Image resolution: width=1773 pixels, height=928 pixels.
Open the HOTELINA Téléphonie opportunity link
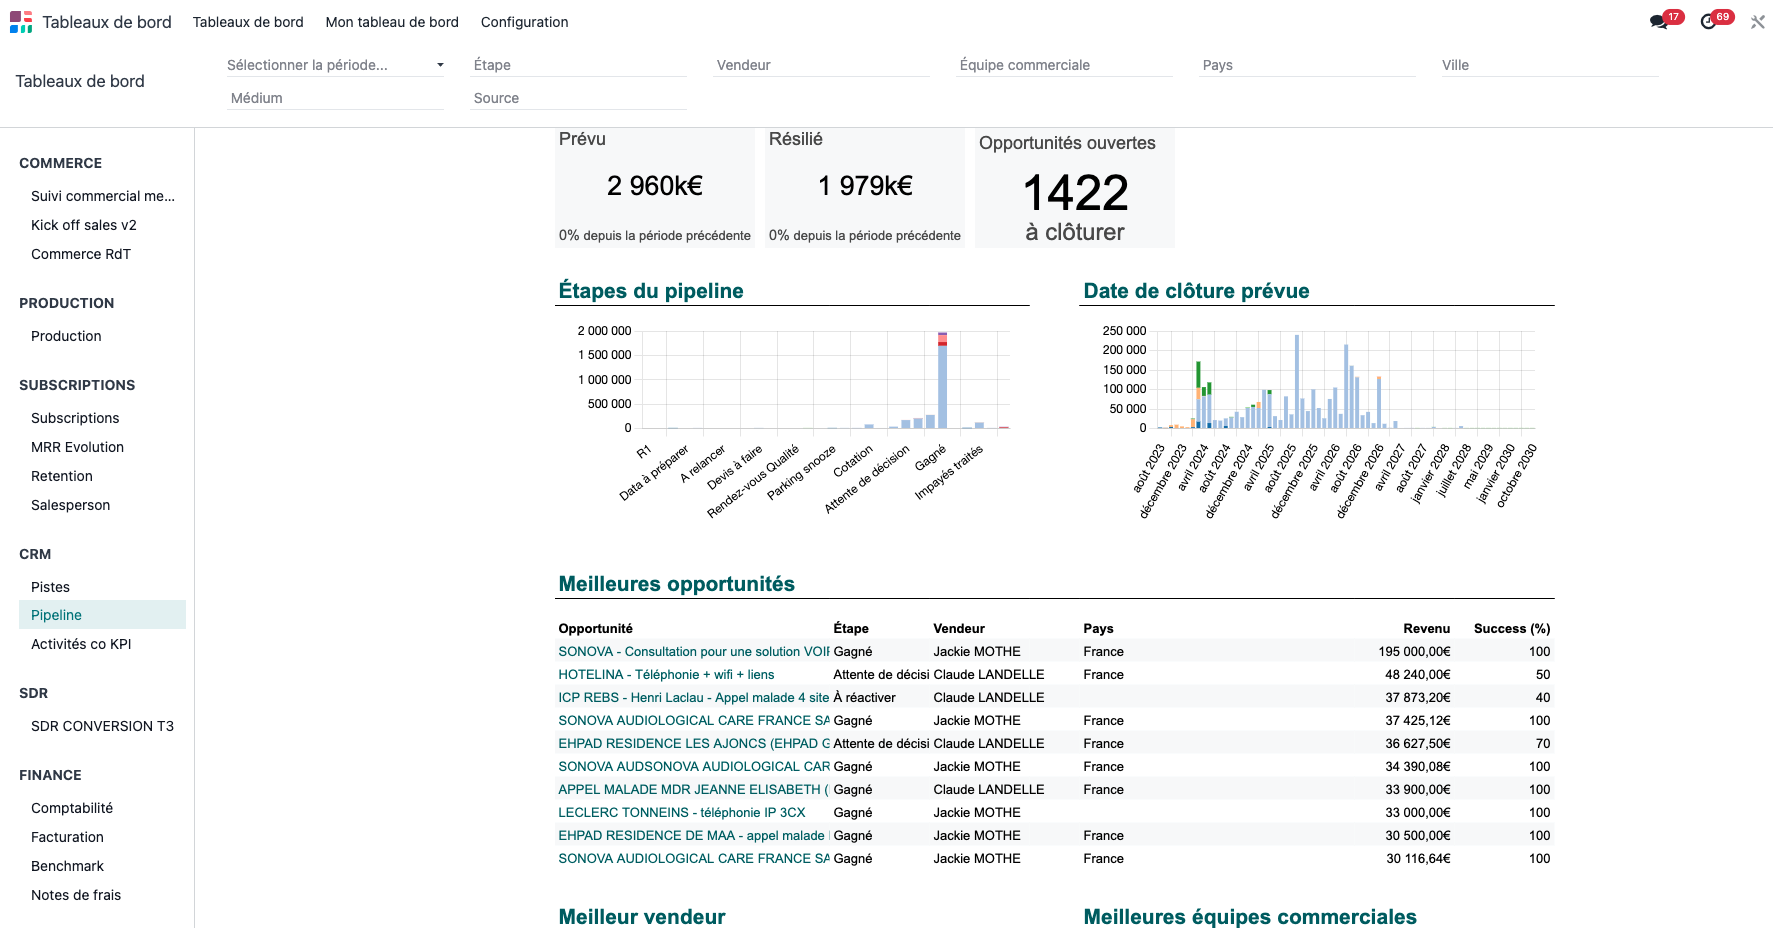[x=666, y=675]
